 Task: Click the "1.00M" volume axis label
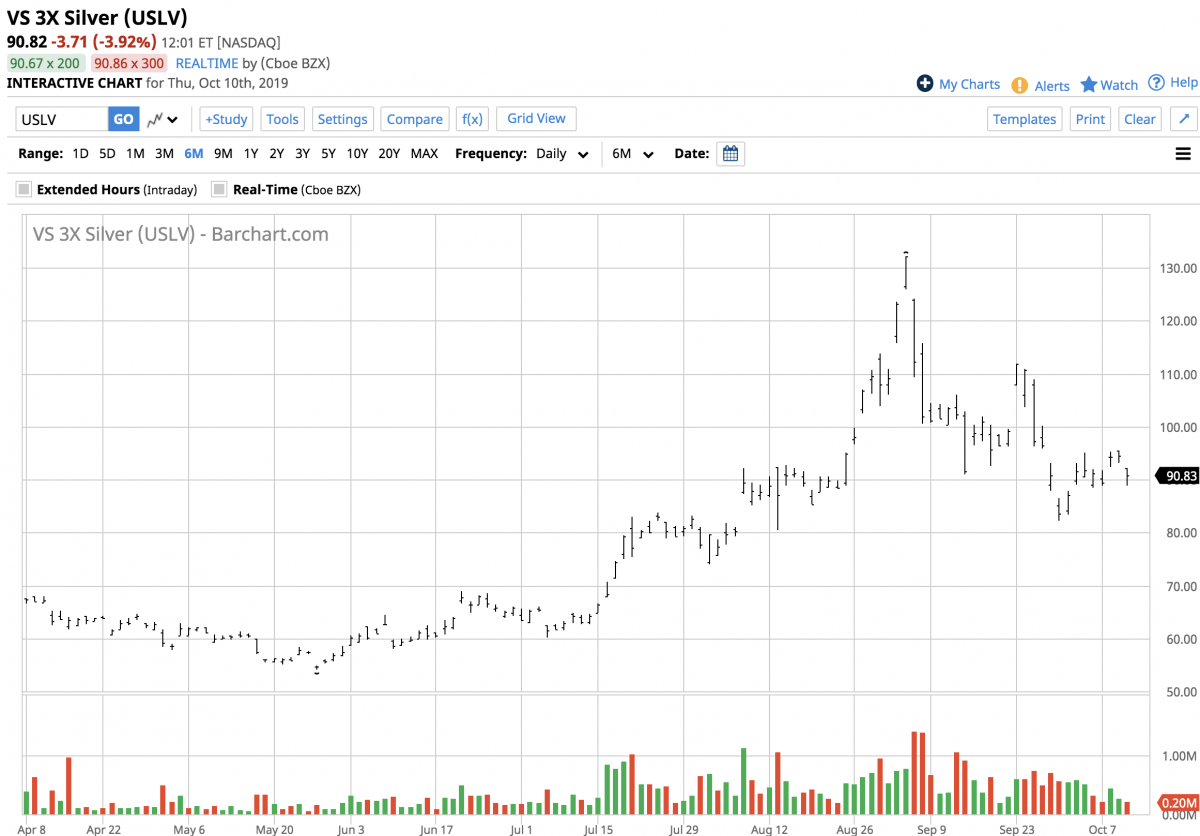pos(1178,757)
